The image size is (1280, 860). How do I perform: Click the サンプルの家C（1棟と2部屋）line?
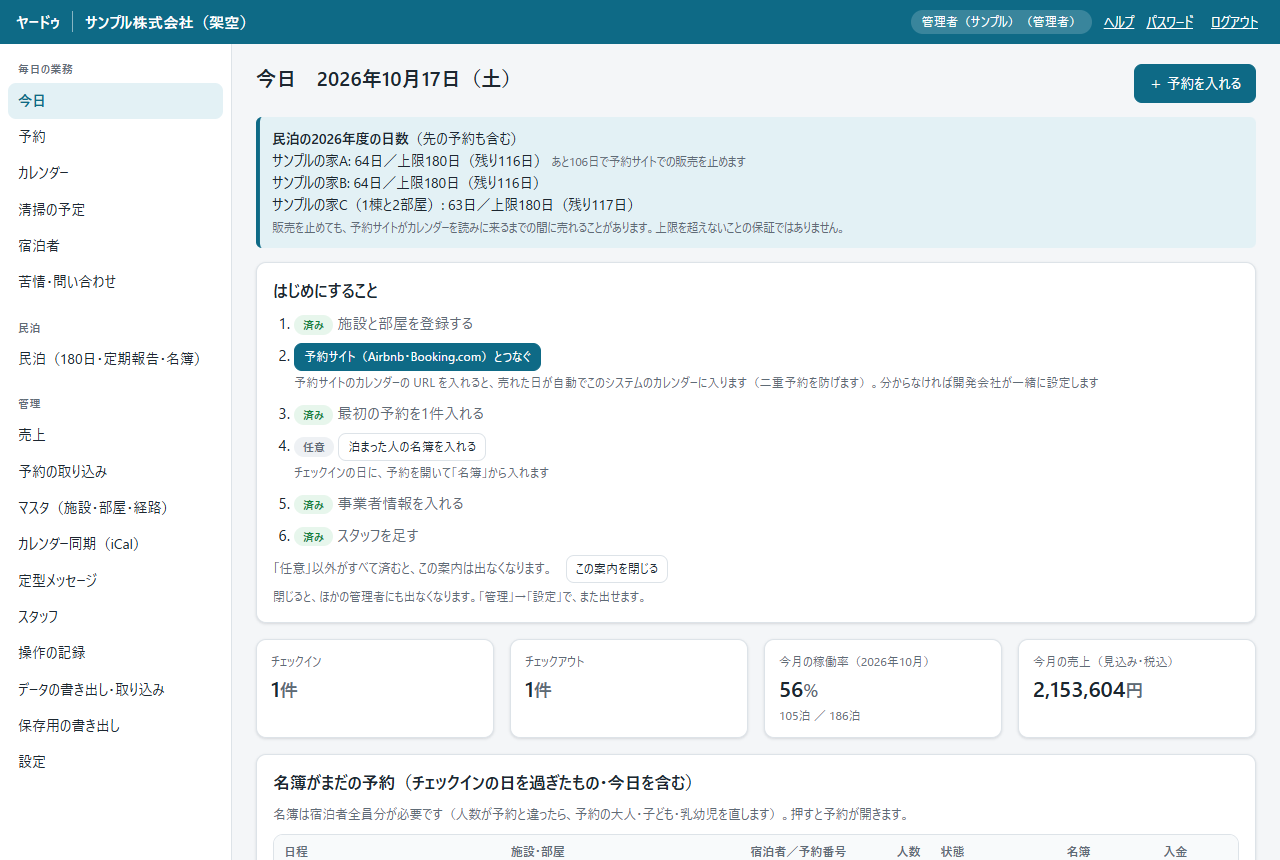(x=454, y=205)
